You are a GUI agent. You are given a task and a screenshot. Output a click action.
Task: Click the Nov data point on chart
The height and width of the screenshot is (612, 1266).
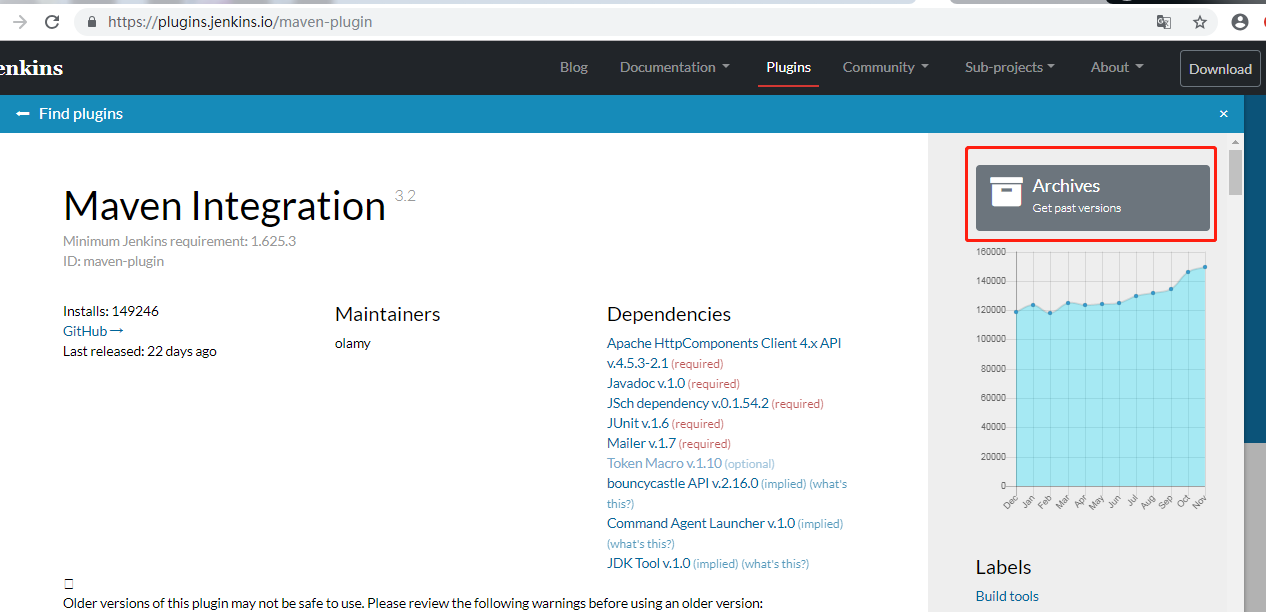pyautogui.click(x=1205, y=267)
